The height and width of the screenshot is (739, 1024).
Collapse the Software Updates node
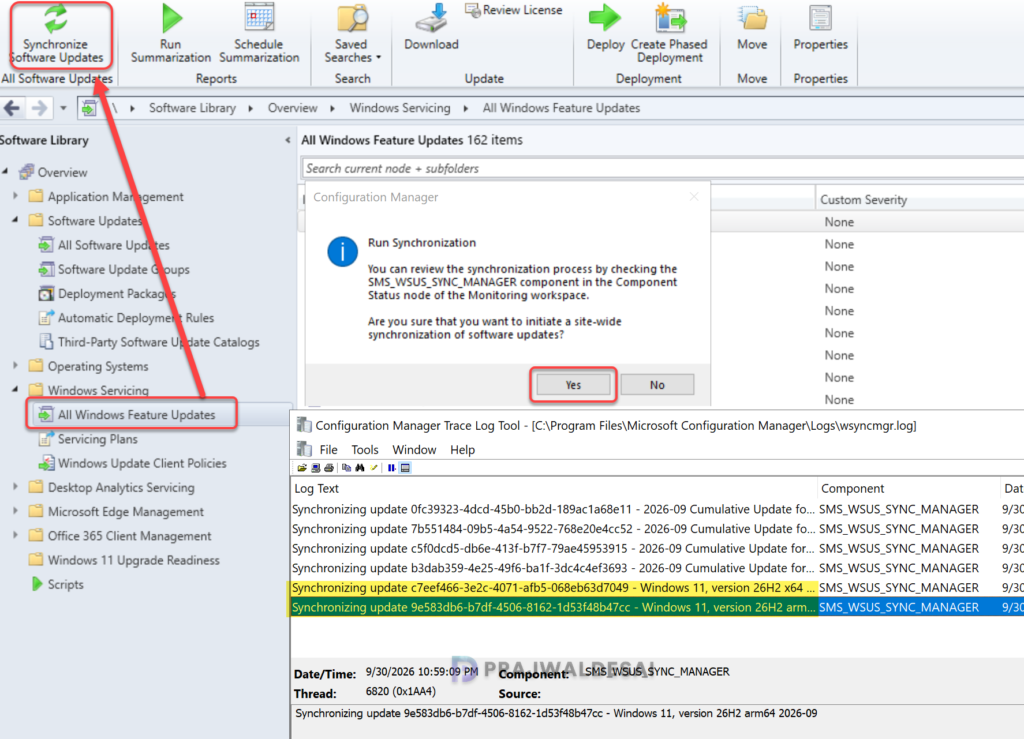15,220
